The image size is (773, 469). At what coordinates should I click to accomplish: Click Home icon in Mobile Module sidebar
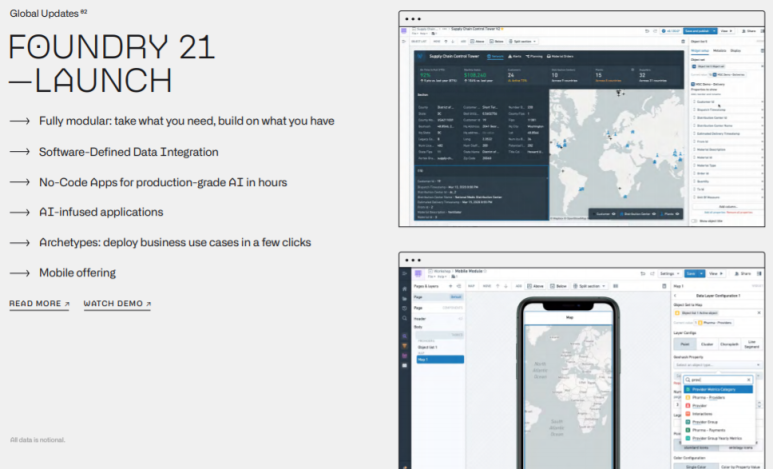coord(405,289)
